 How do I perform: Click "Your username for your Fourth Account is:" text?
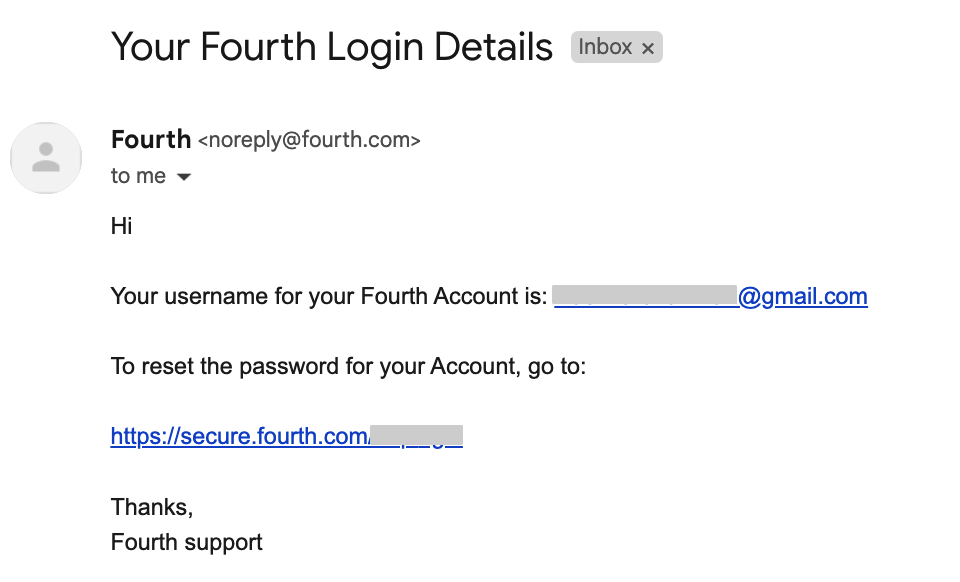(329, 296)
